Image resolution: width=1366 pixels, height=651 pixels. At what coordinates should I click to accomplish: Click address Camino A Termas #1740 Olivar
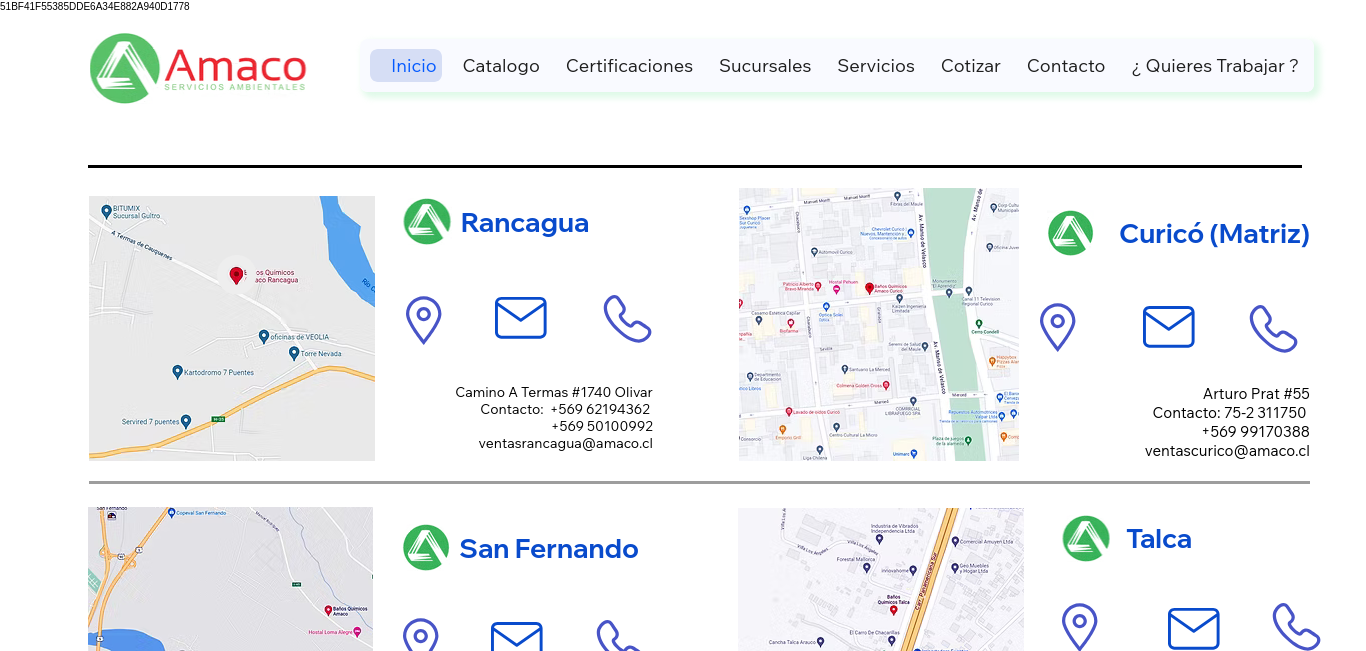tap(554, 392)
